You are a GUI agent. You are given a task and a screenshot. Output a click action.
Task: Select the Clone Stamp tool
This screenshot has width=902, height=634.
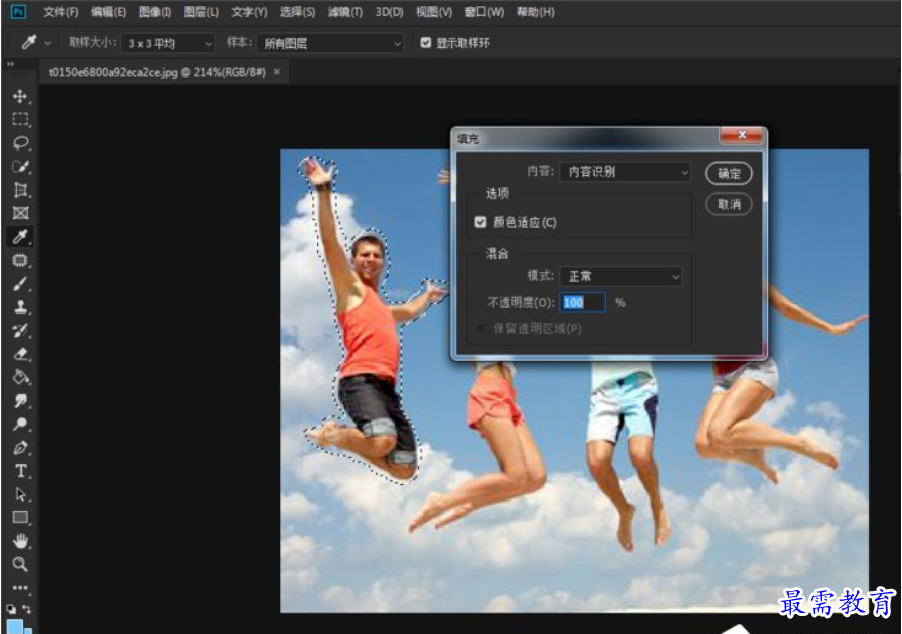21,307
